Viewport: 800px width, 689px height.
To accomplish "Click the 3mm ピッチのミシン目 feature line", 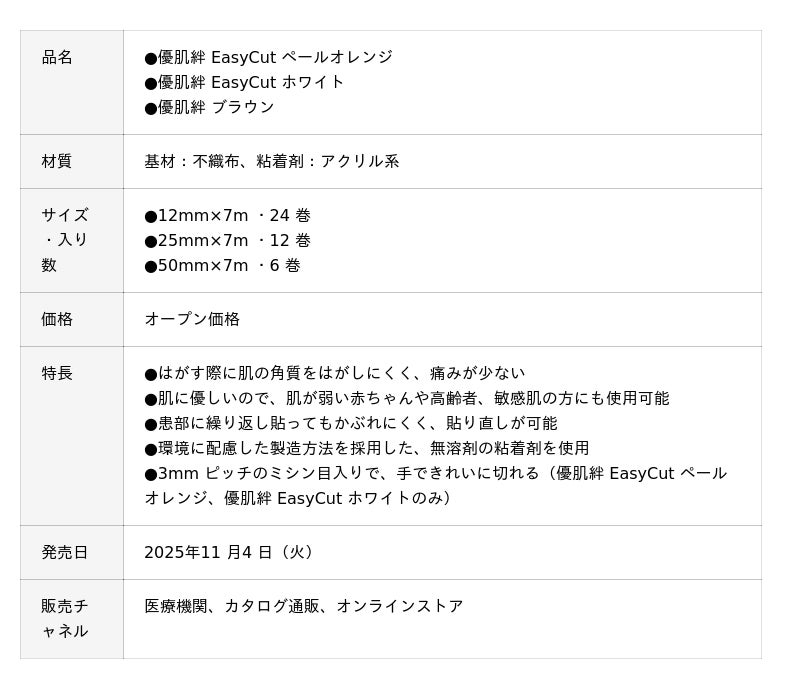I will pos(436,485).
